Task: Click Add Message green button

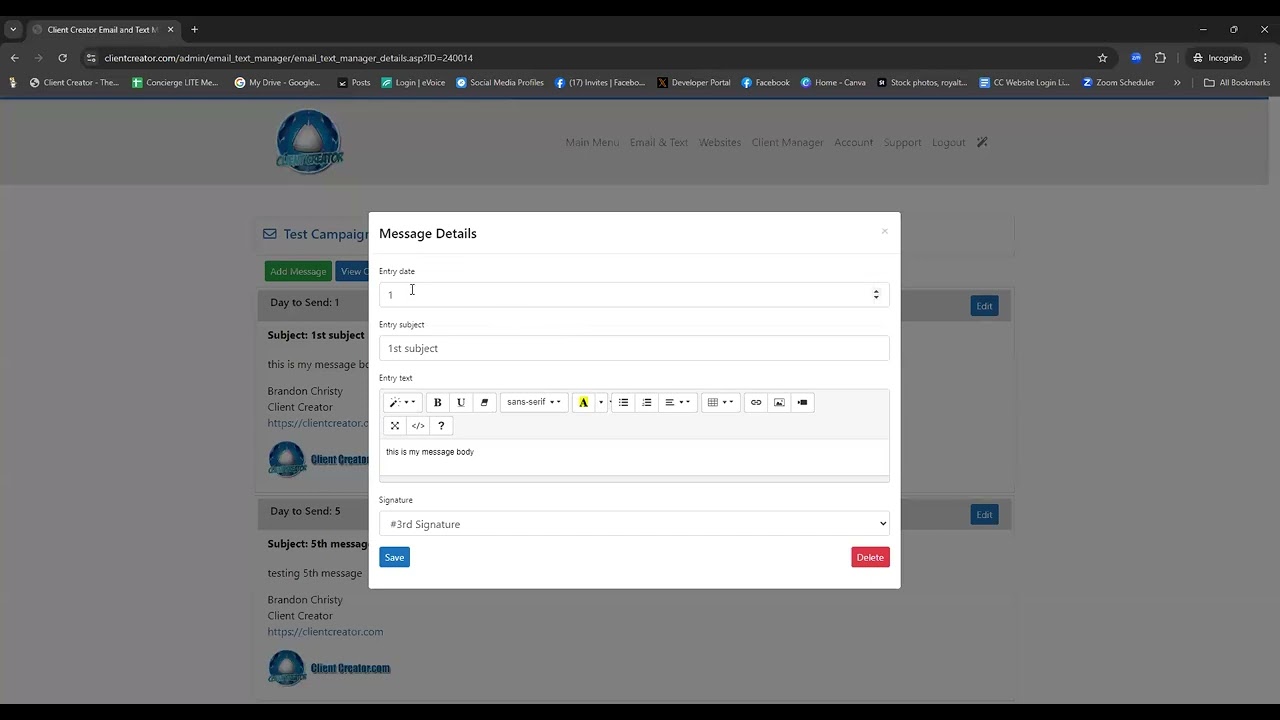Action: point(298,271)
